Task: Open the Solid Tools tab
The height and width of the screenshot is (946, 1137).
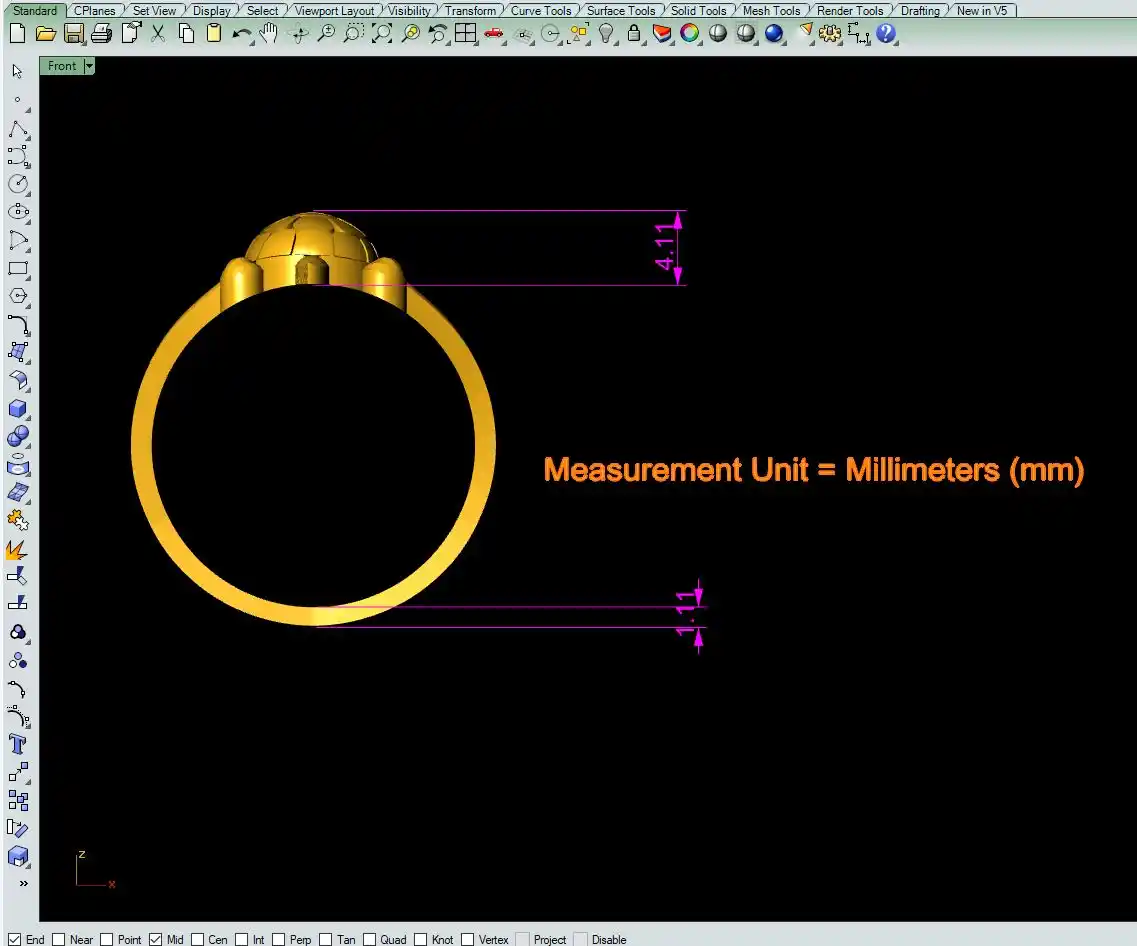Action: pos(698,11)
